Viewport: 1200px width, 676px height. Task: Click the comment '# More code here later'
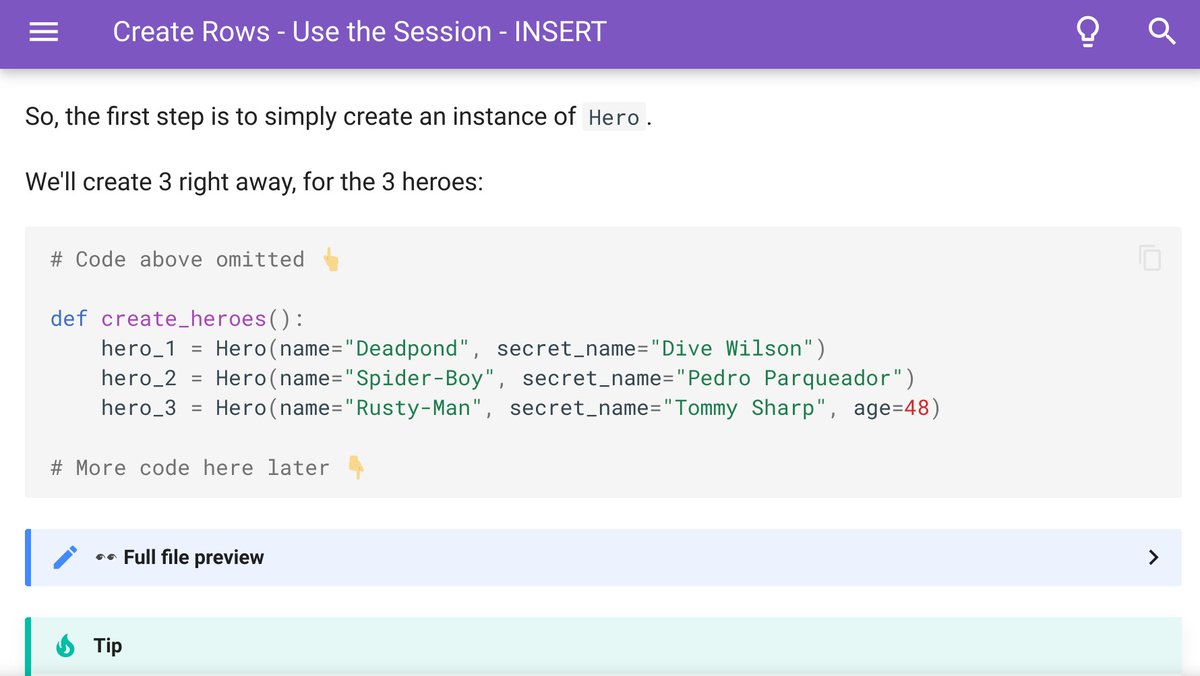coord(190,468)
